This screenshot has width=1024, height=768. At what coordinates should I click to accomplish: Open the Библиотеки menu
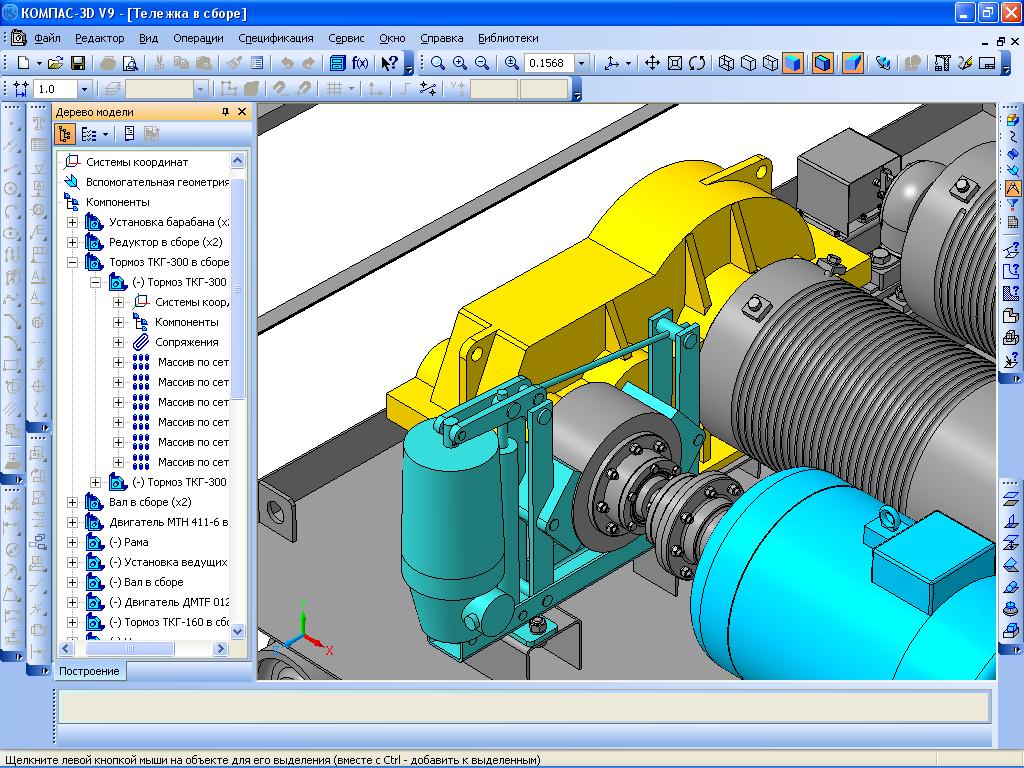(507, 38)
